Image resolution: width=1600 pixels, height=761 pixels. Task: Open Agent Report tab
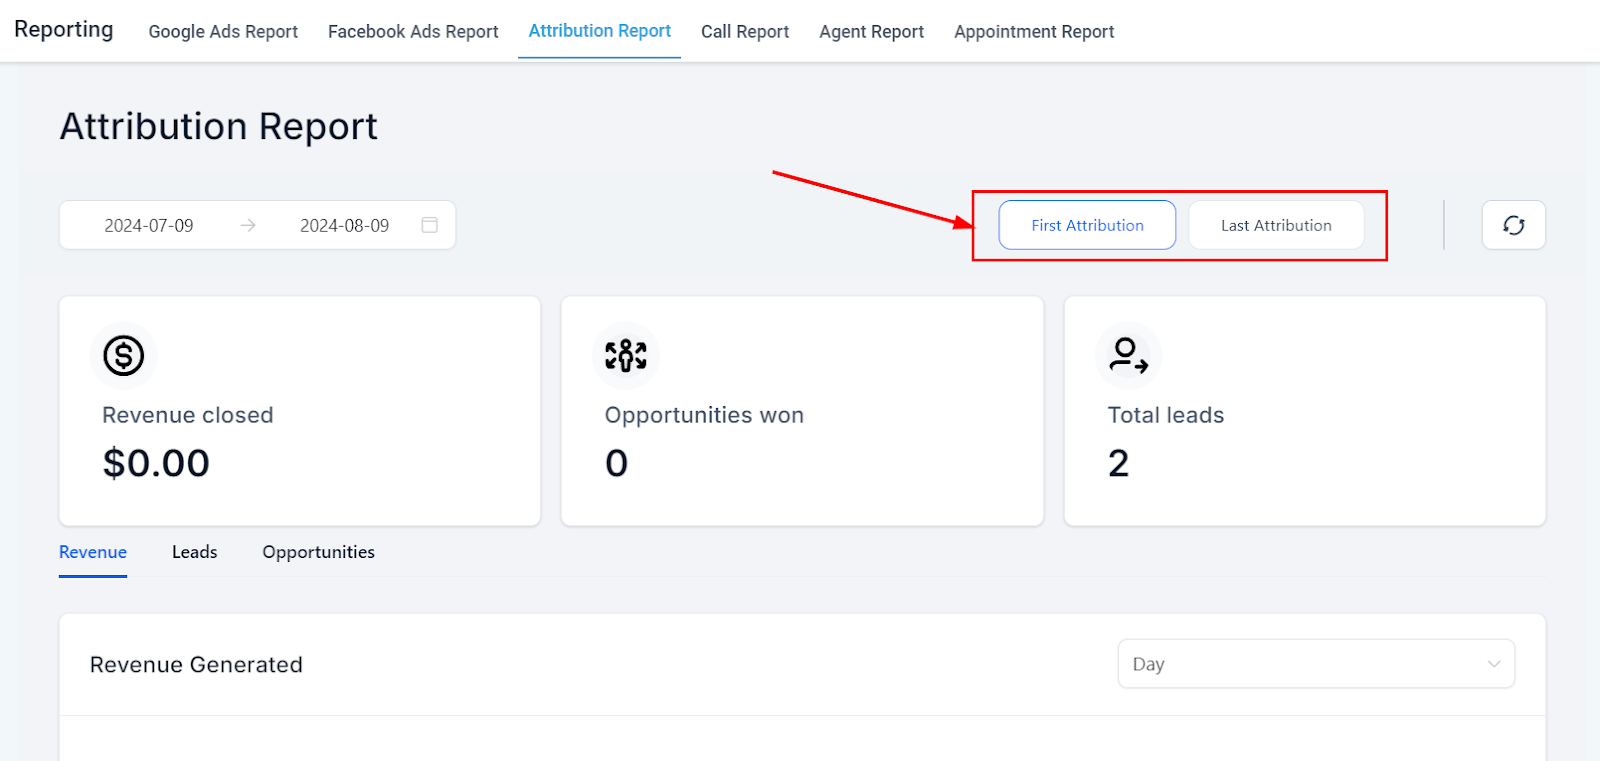[871, 31]
